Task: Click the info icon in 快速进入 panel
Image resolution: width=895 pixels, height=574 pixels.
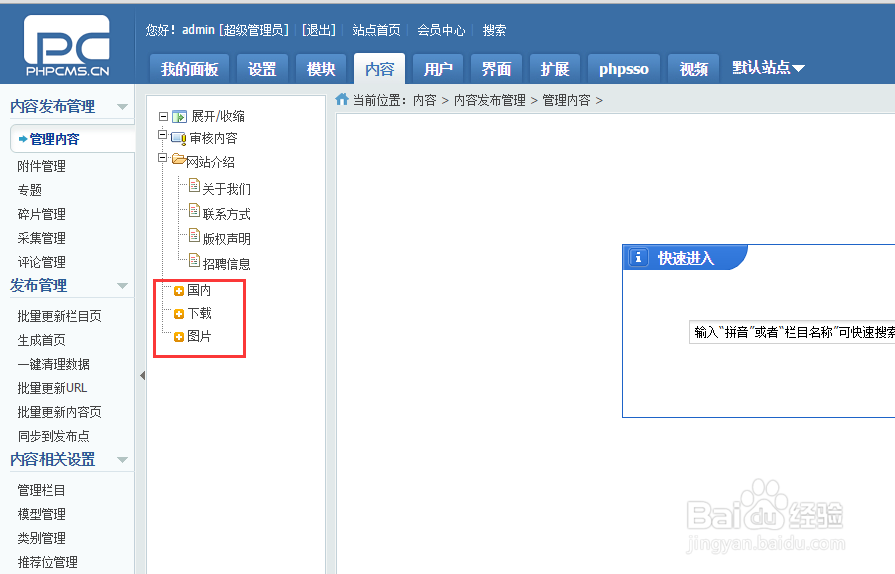Action: pyautogui.click(x=638, y=258)
